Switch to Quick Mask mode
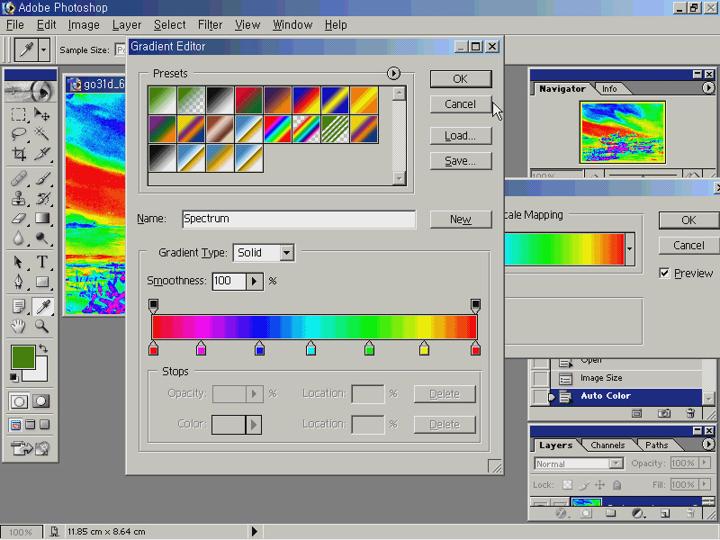The image size is (720, 540). tap(41, 401)
